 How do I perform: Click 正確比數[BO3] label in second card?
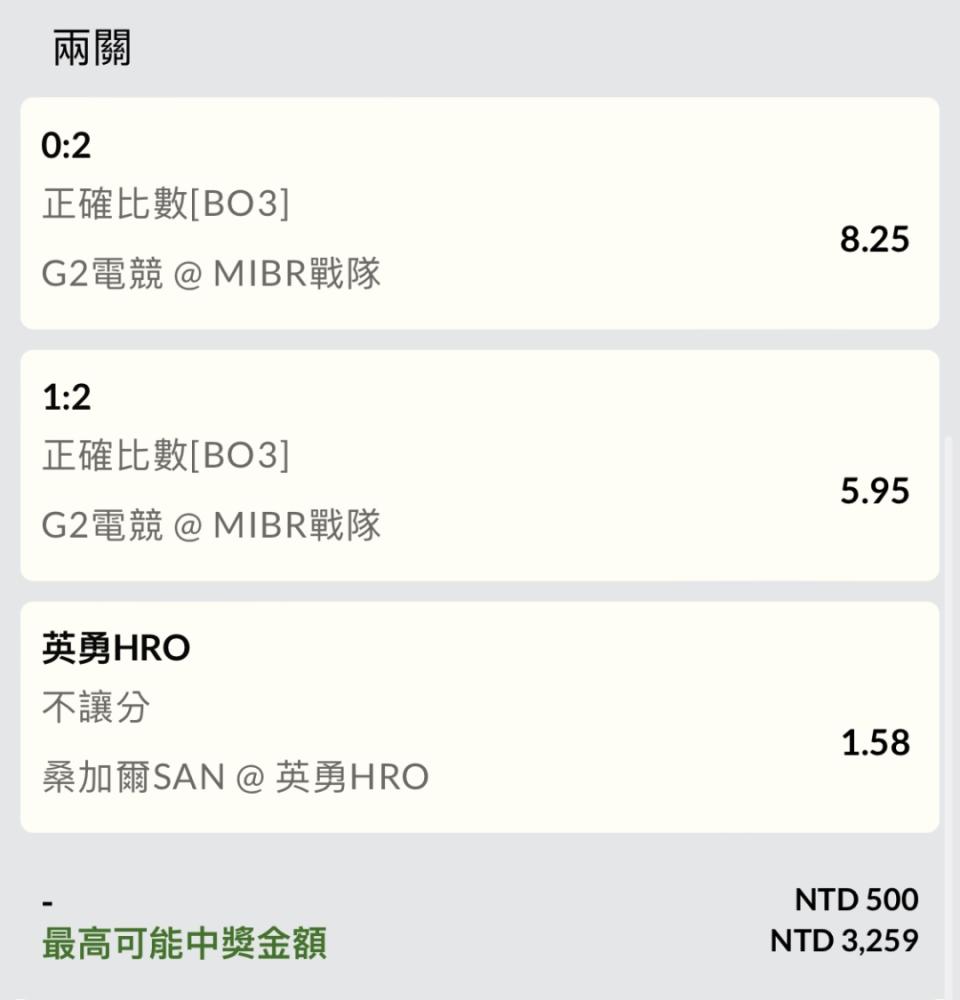(x=166, y=455)
